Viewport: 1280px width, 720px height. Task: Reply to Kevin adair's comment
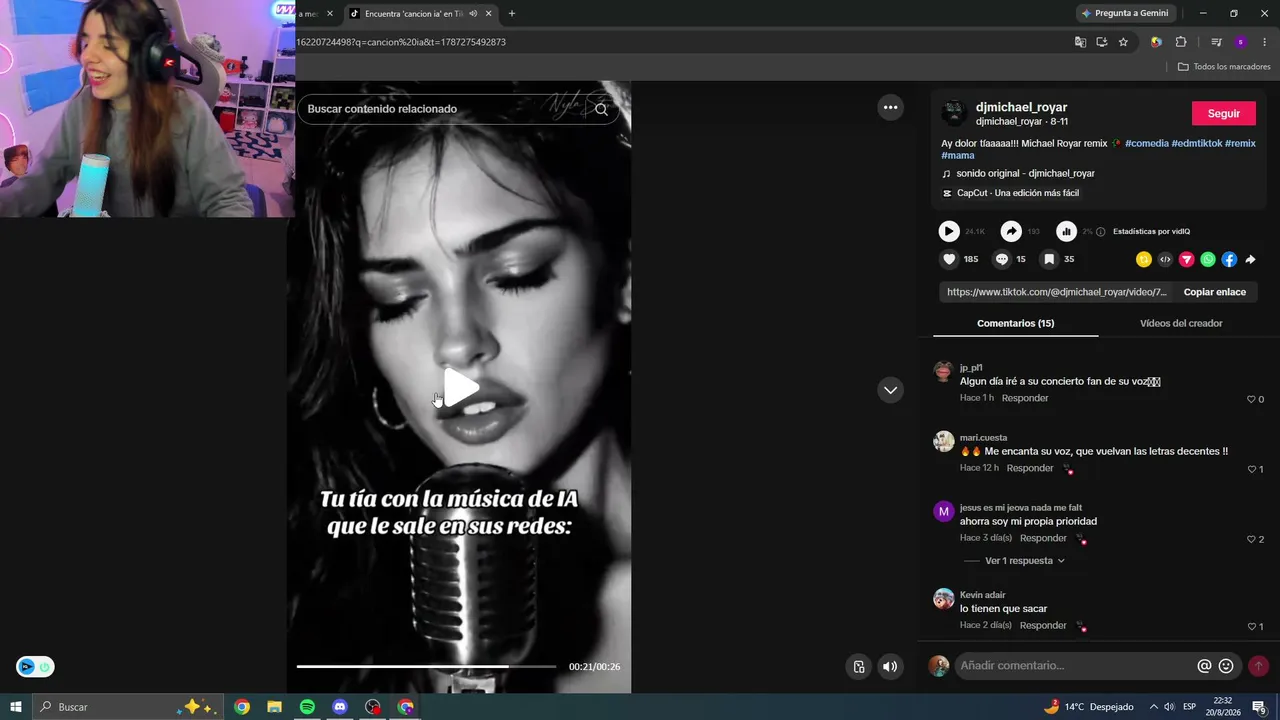(1043, 626)
